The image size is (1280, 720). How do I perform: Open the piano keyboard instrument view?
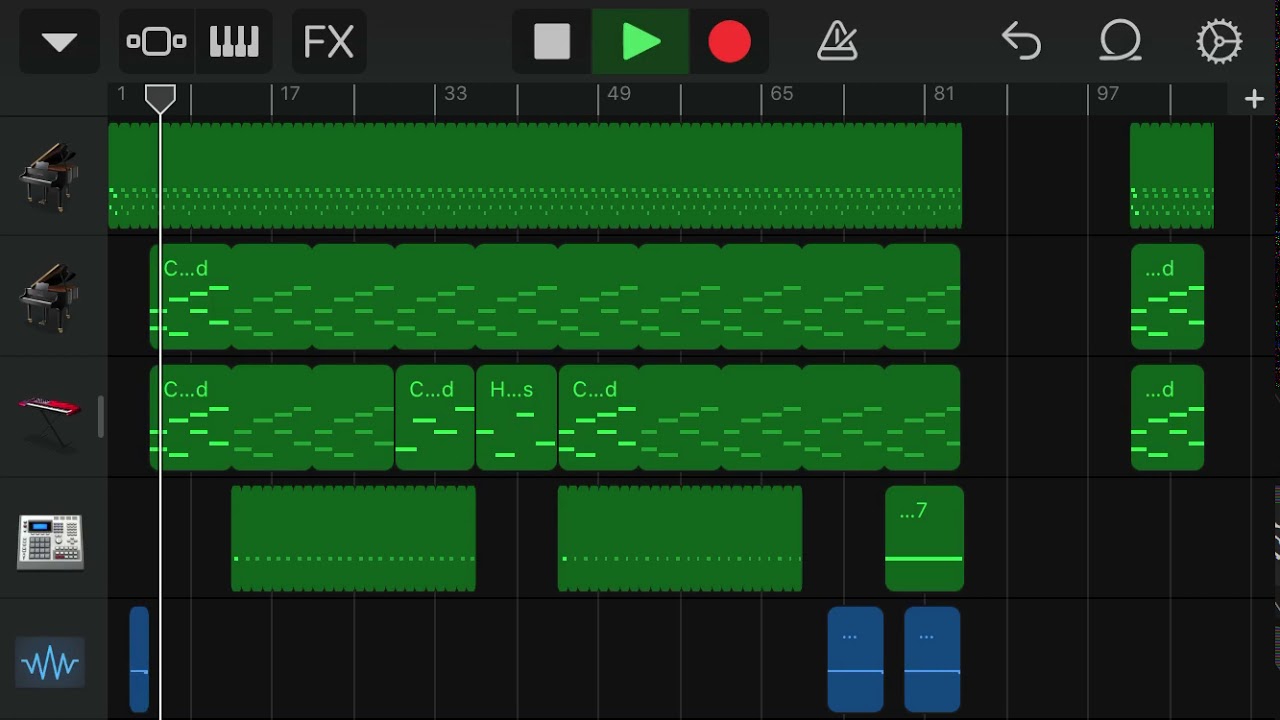click(234, 42)
